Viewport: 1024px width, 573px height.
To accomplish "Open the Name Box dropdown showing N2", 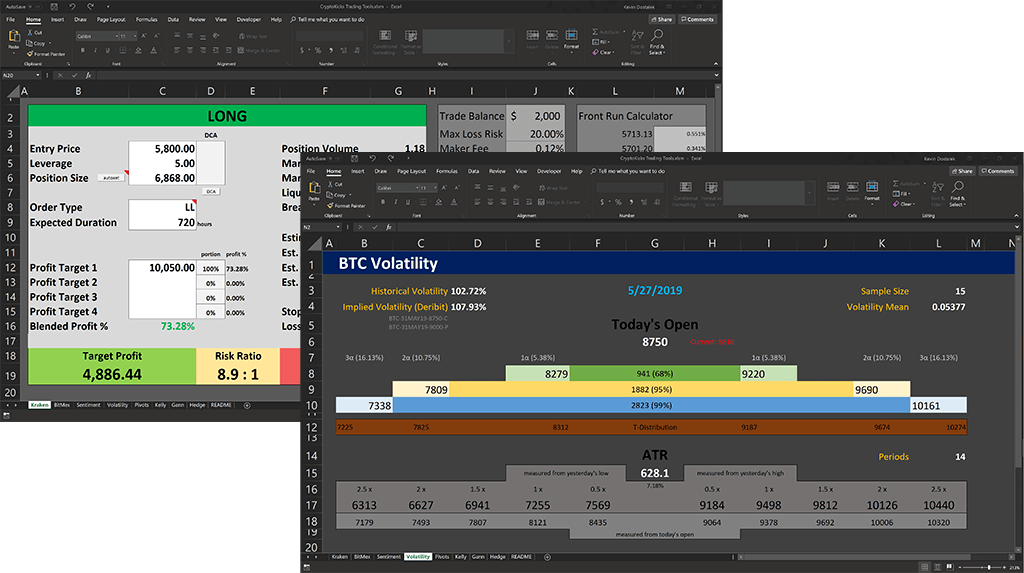I will pos(338,227).
